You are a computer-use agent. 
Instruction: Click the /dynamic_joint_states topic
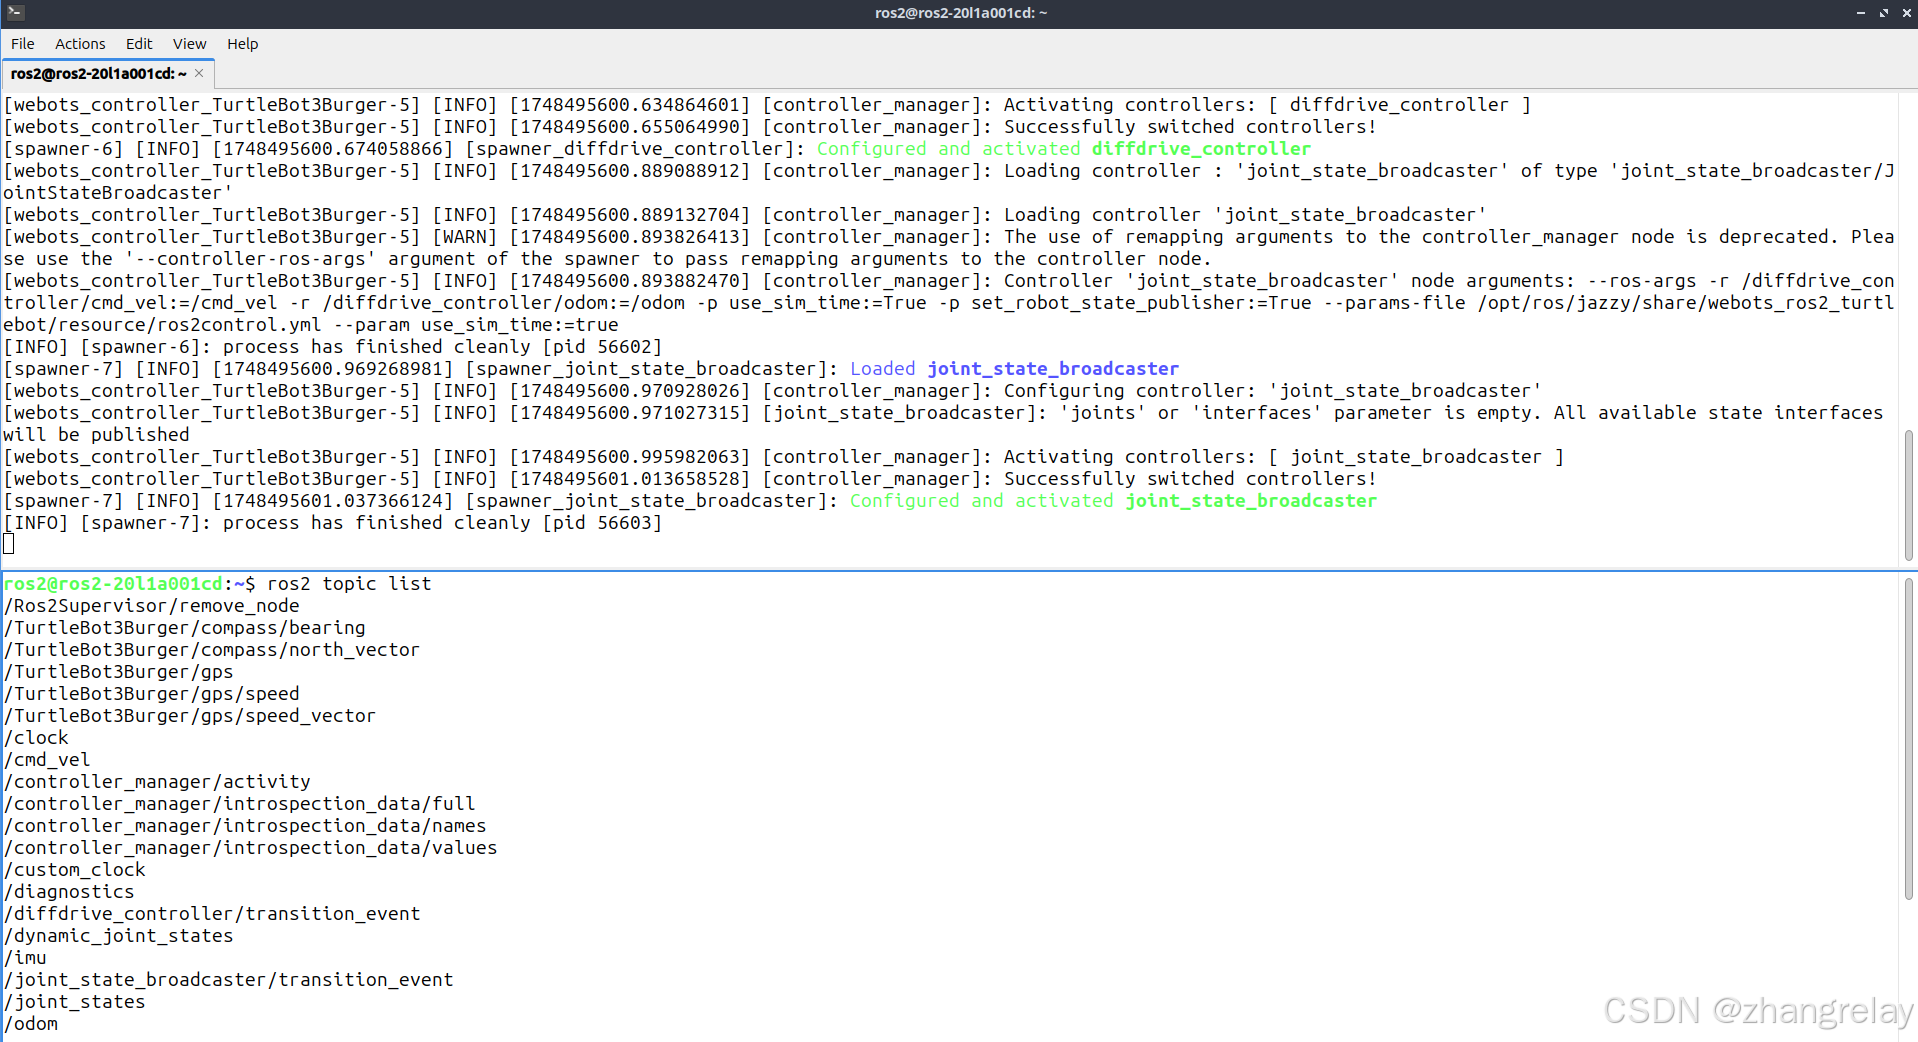pyautogui.click(x=119, y=936)
